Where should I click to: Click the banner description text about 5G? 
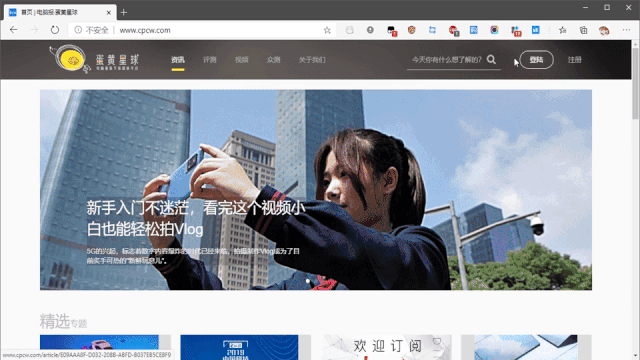click(x=193, y=256)
